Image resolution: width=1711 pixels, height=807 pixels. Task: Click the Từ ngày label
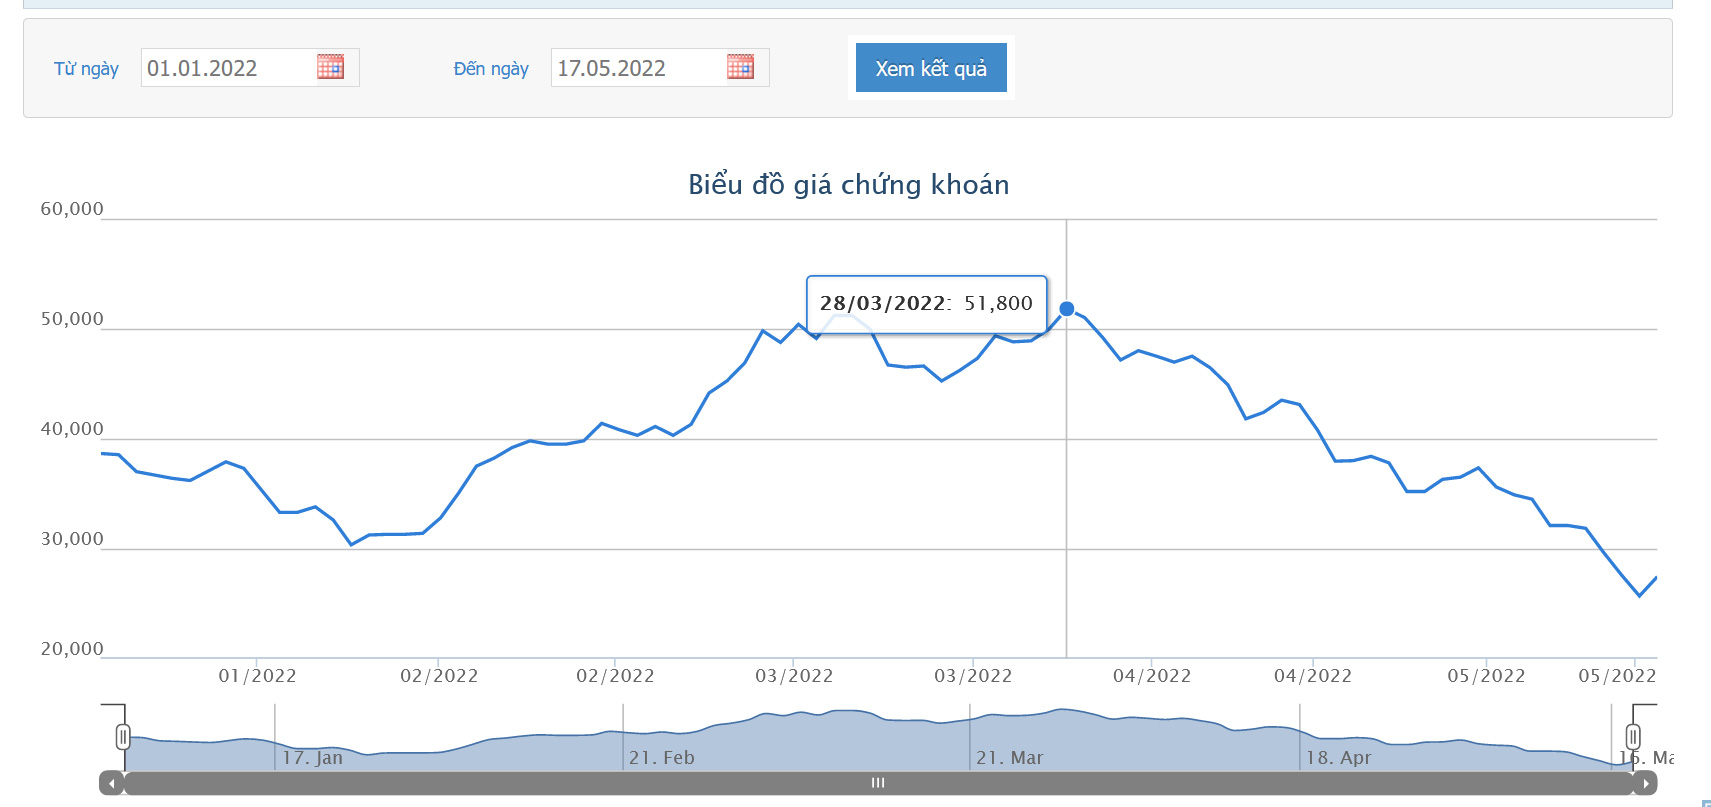click(86, 68)
